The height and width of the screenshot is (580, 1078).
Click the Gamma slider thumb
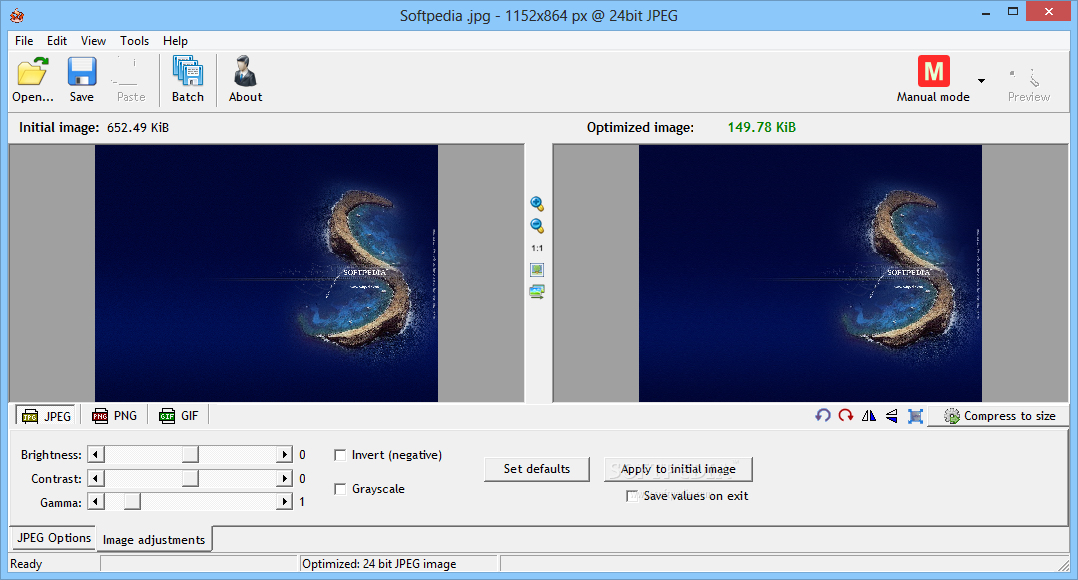pyautogui.click(x=132, y=502)
